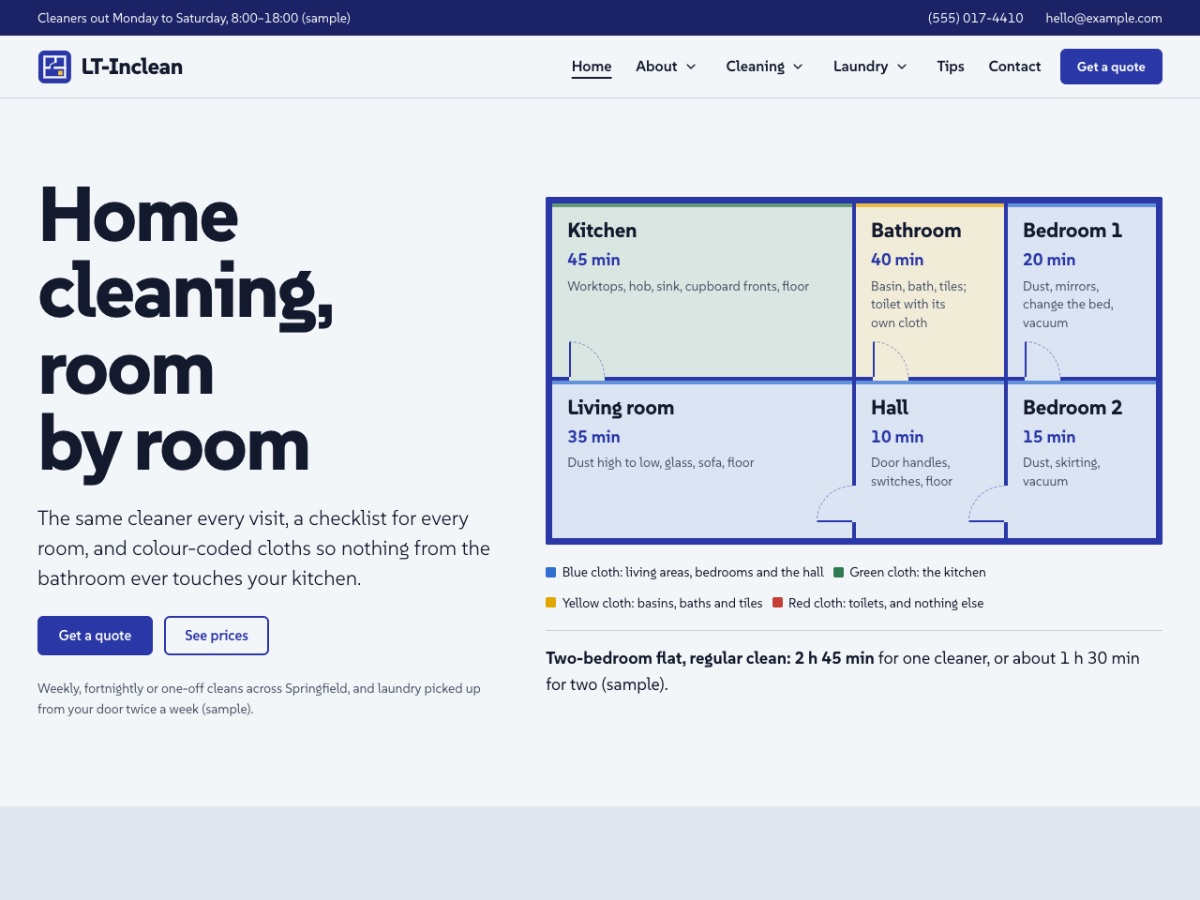Screen dimensions: 1200x900
Task: Click the Kitchen's 45 min duration
Action: pos(594,260)
